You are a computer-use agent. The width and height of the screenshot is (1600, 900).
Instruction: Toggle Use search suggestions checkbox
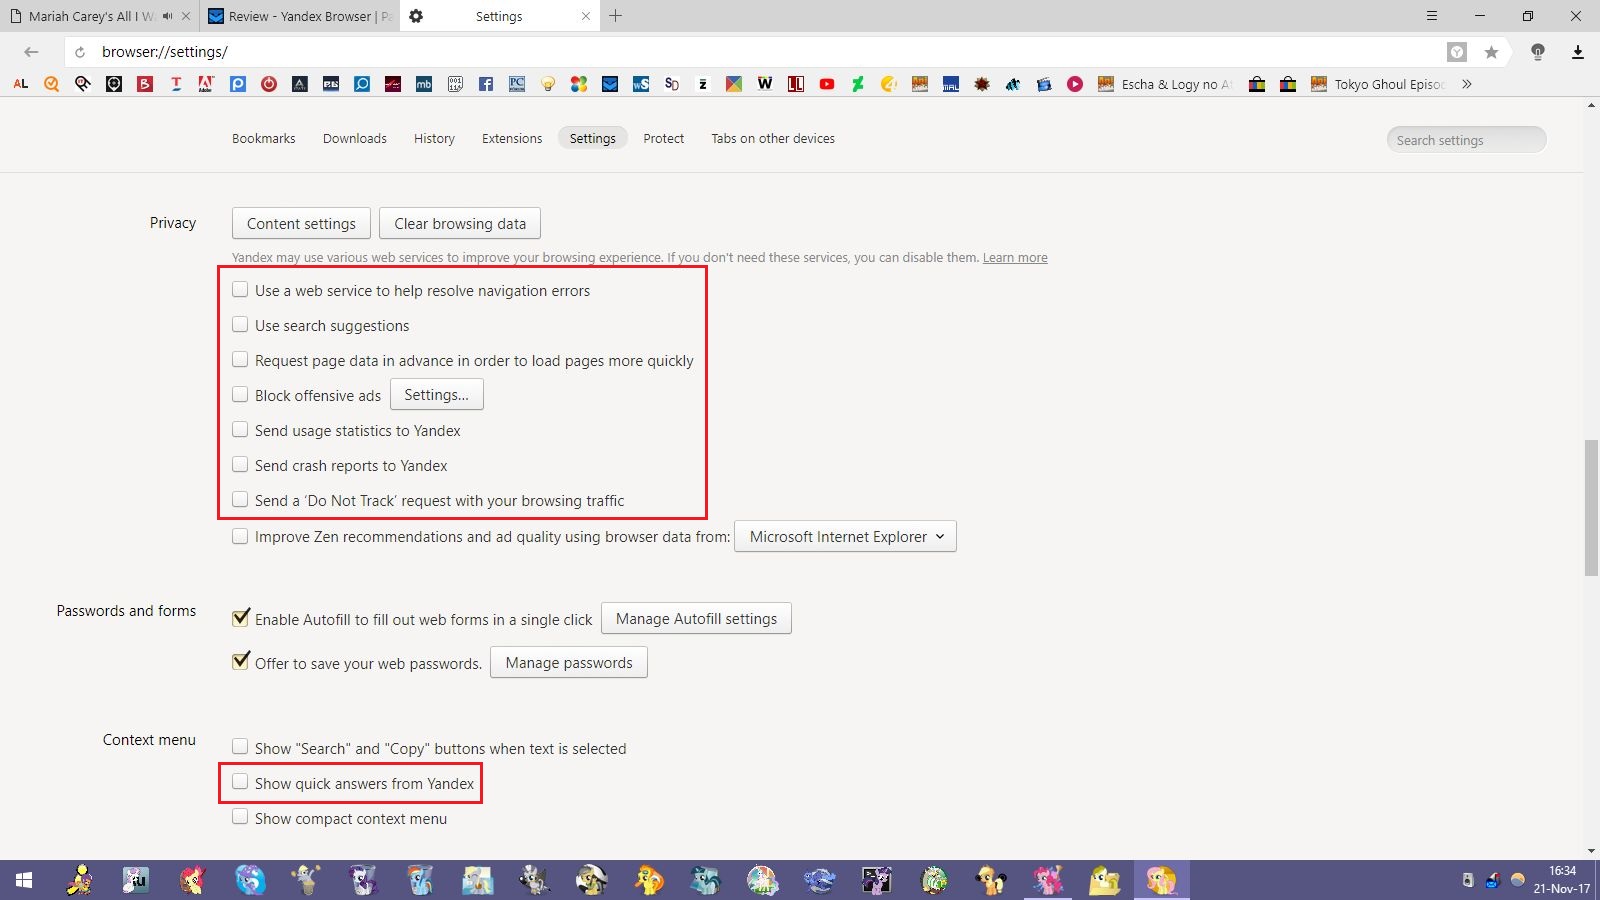240,325
